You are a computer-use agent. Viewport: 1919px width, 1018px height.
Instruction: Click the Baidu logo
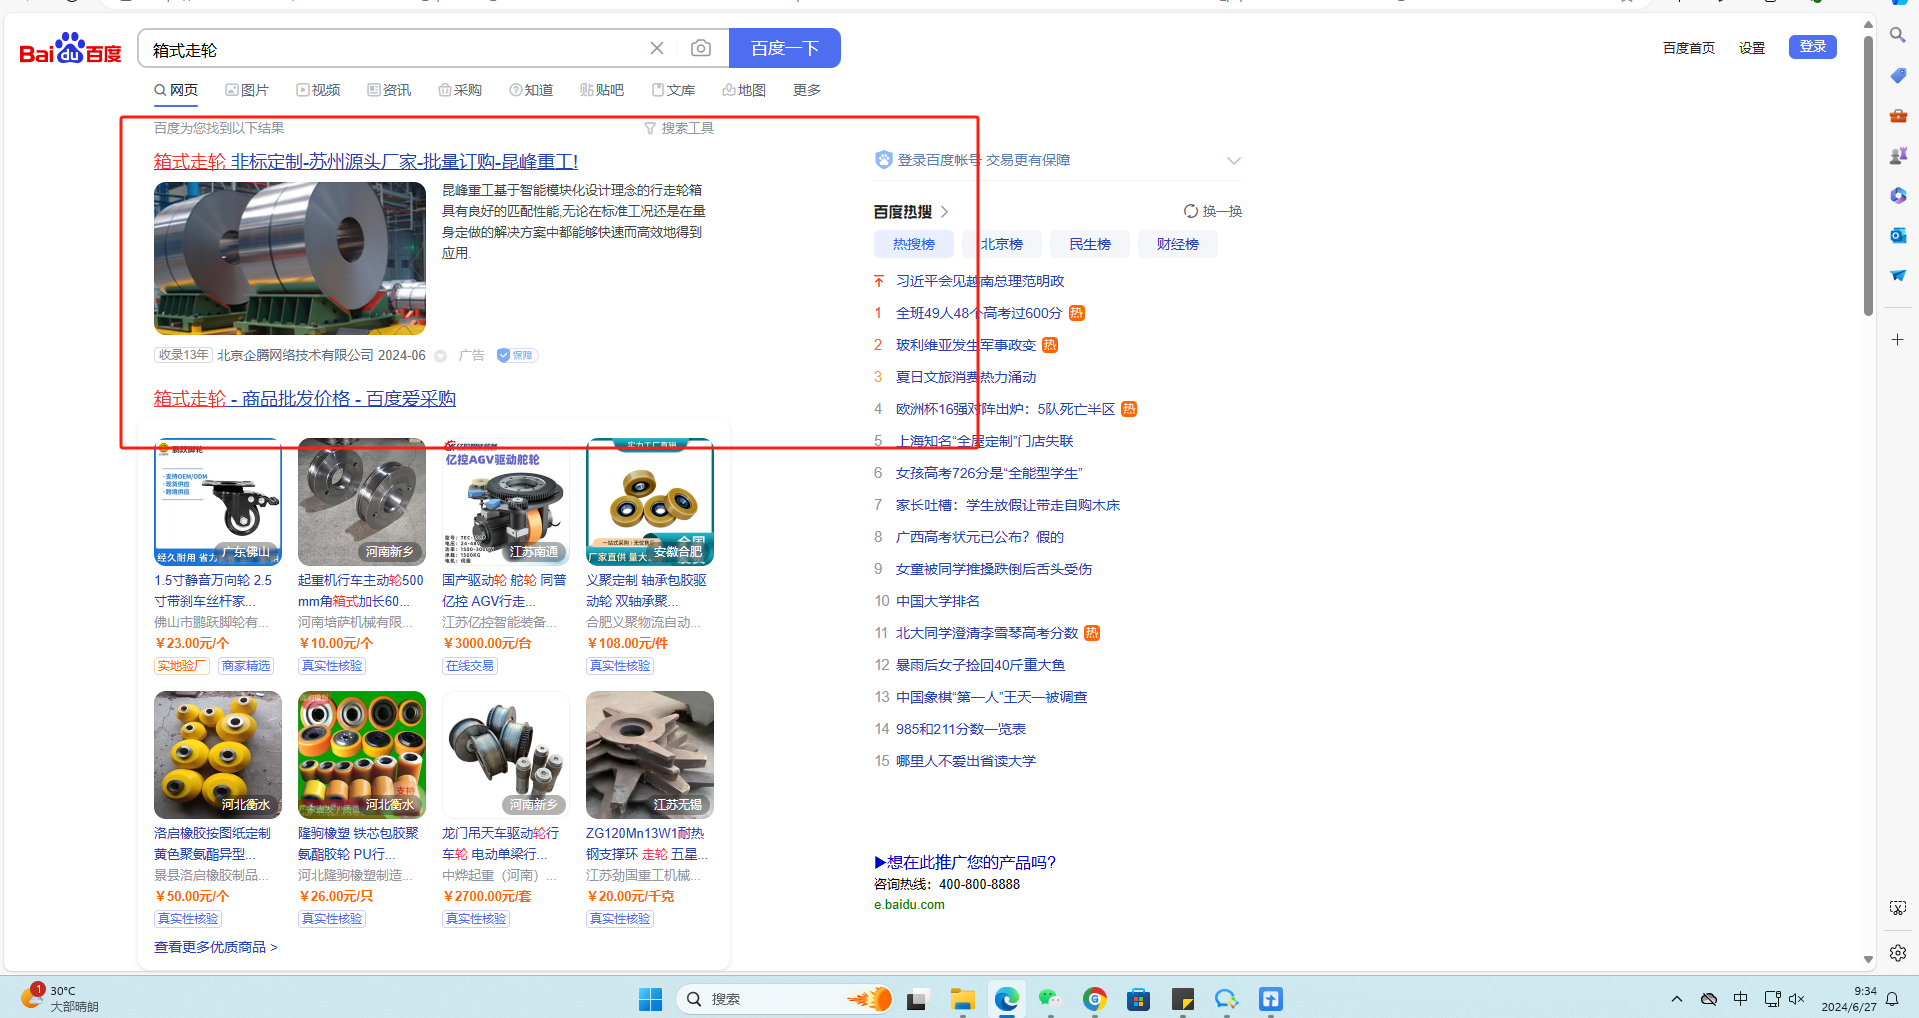[x=70, y=48]
